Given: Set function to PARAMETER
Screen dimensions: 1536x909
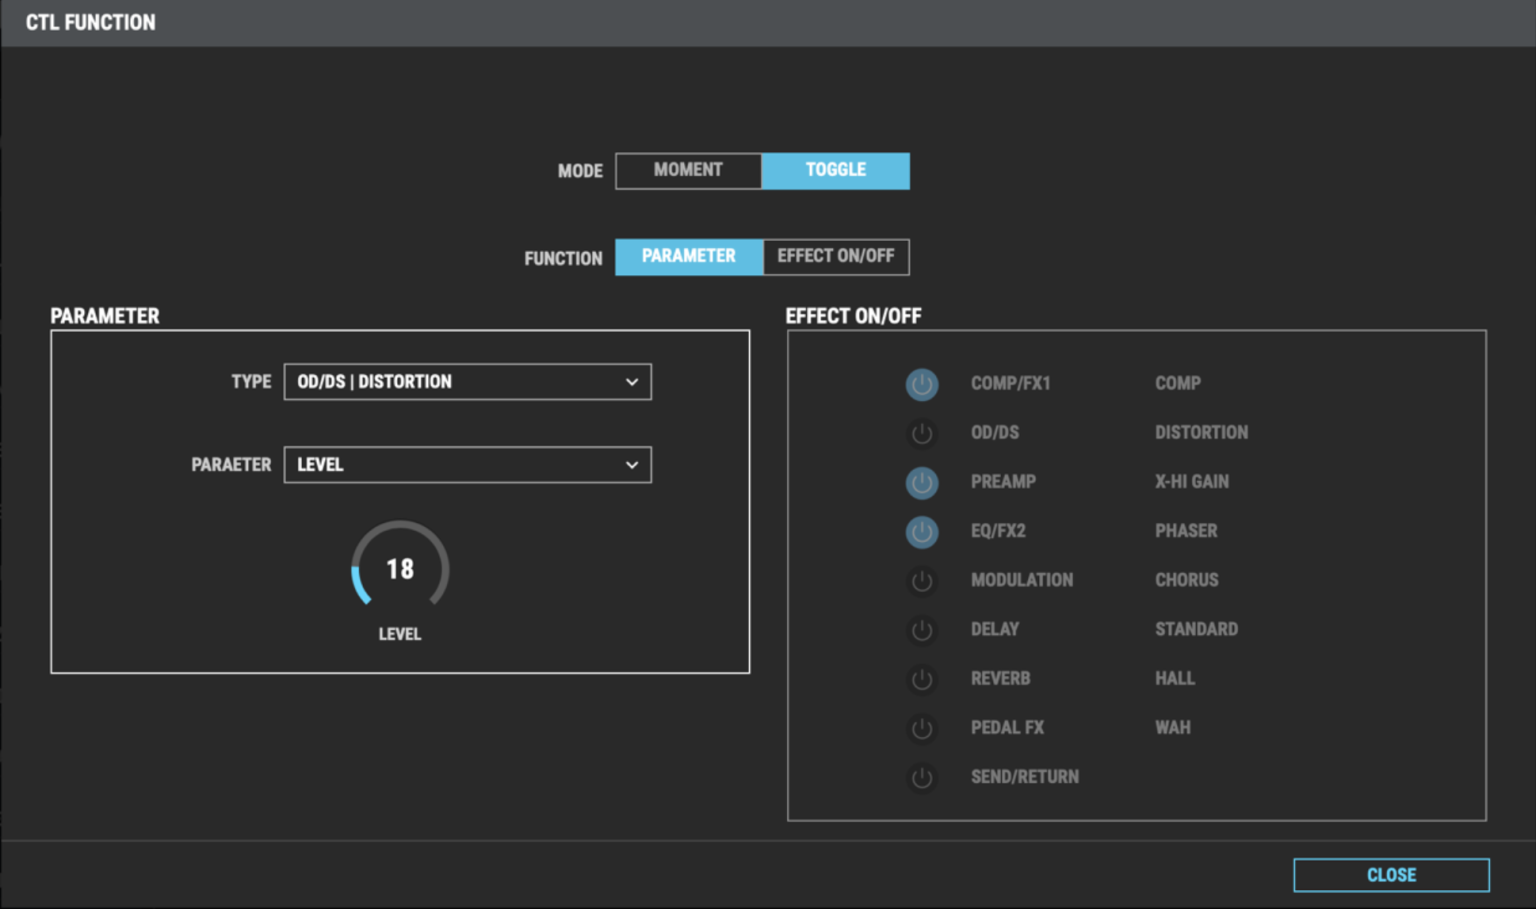Looking at the screenshot, I should (x=688, y=257).
